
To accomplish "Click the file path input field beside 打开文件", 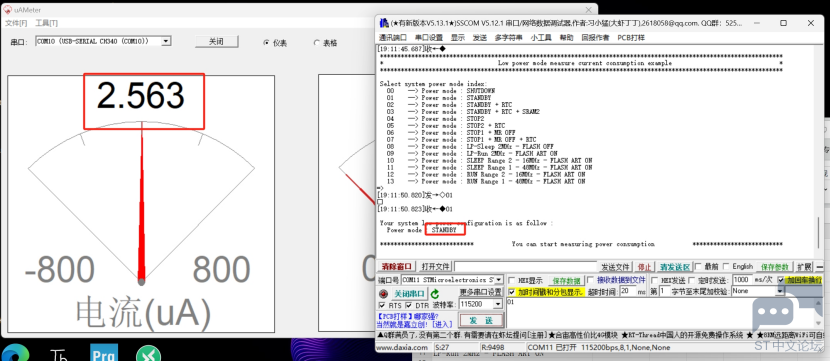I will tap(525, 267).
